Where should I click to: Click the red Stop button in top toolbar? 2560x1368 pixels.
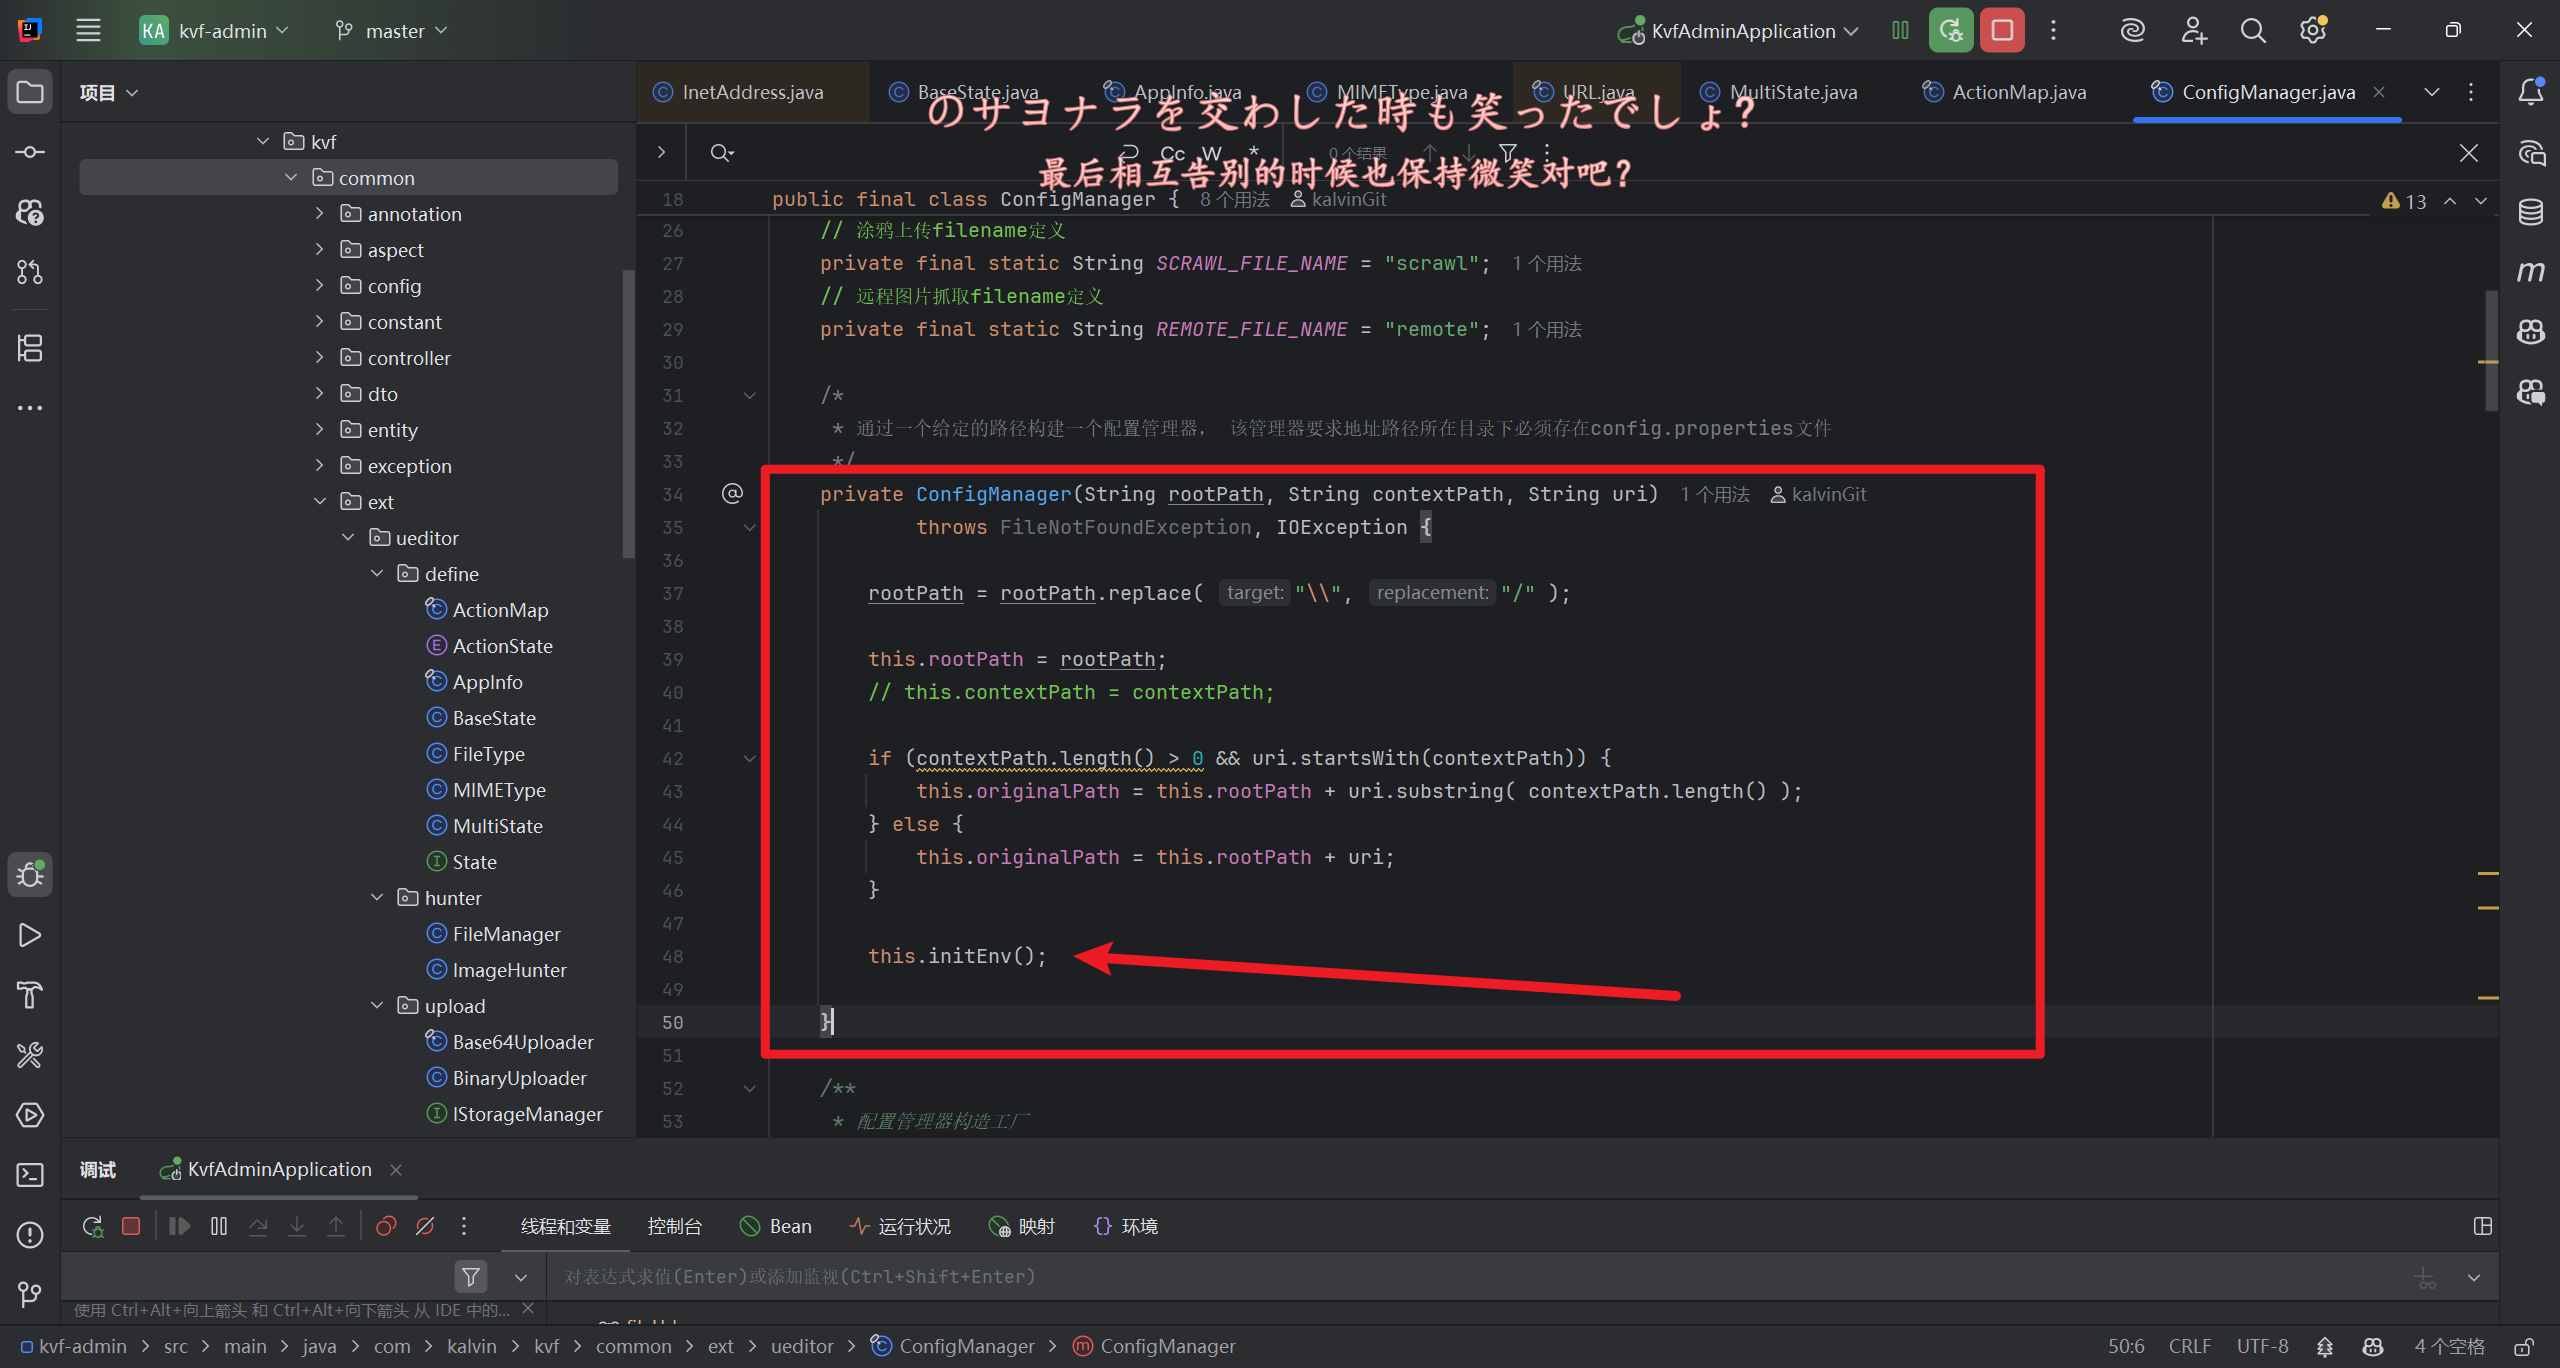[x=2002, y=30]
